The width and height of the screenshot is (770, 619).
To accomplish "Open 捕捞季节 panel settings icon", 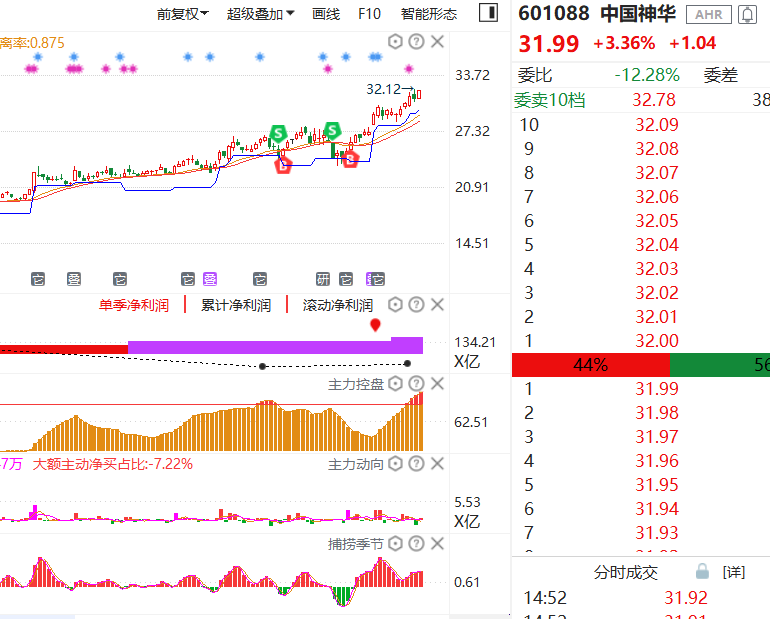I will coord(395,544).
